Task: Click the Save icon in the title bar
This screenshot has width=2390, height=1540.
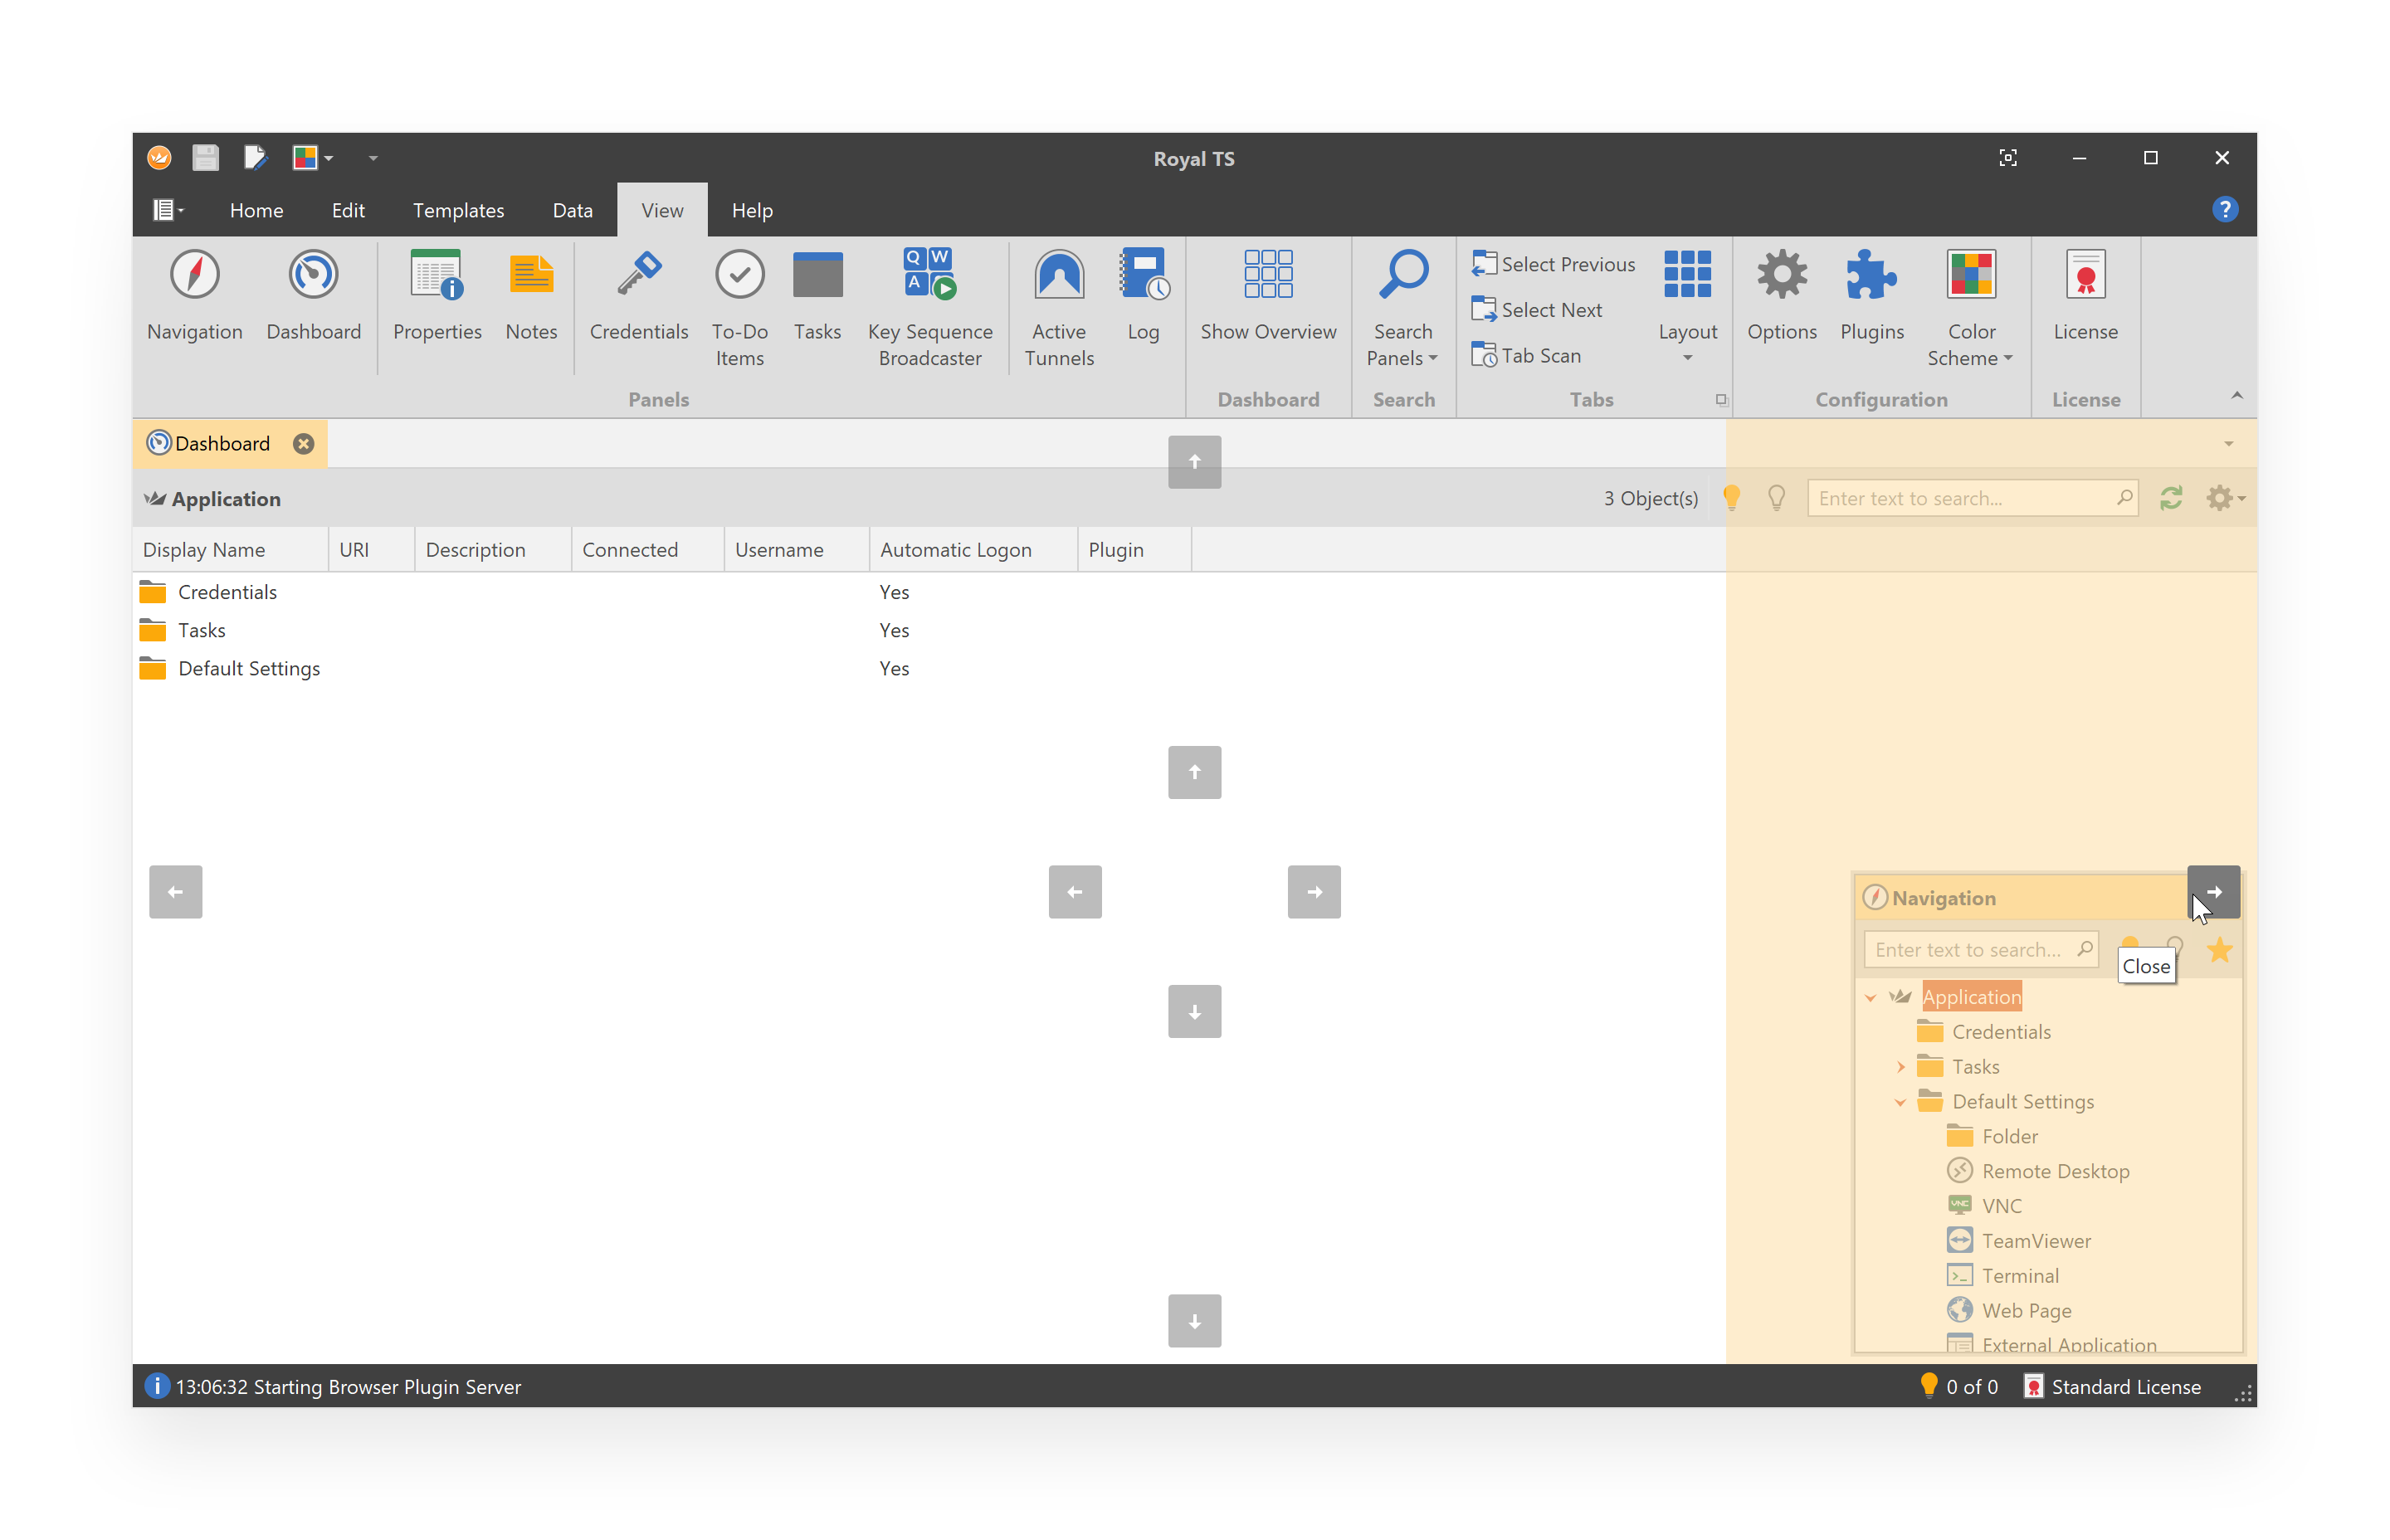Action: (205, 158)
